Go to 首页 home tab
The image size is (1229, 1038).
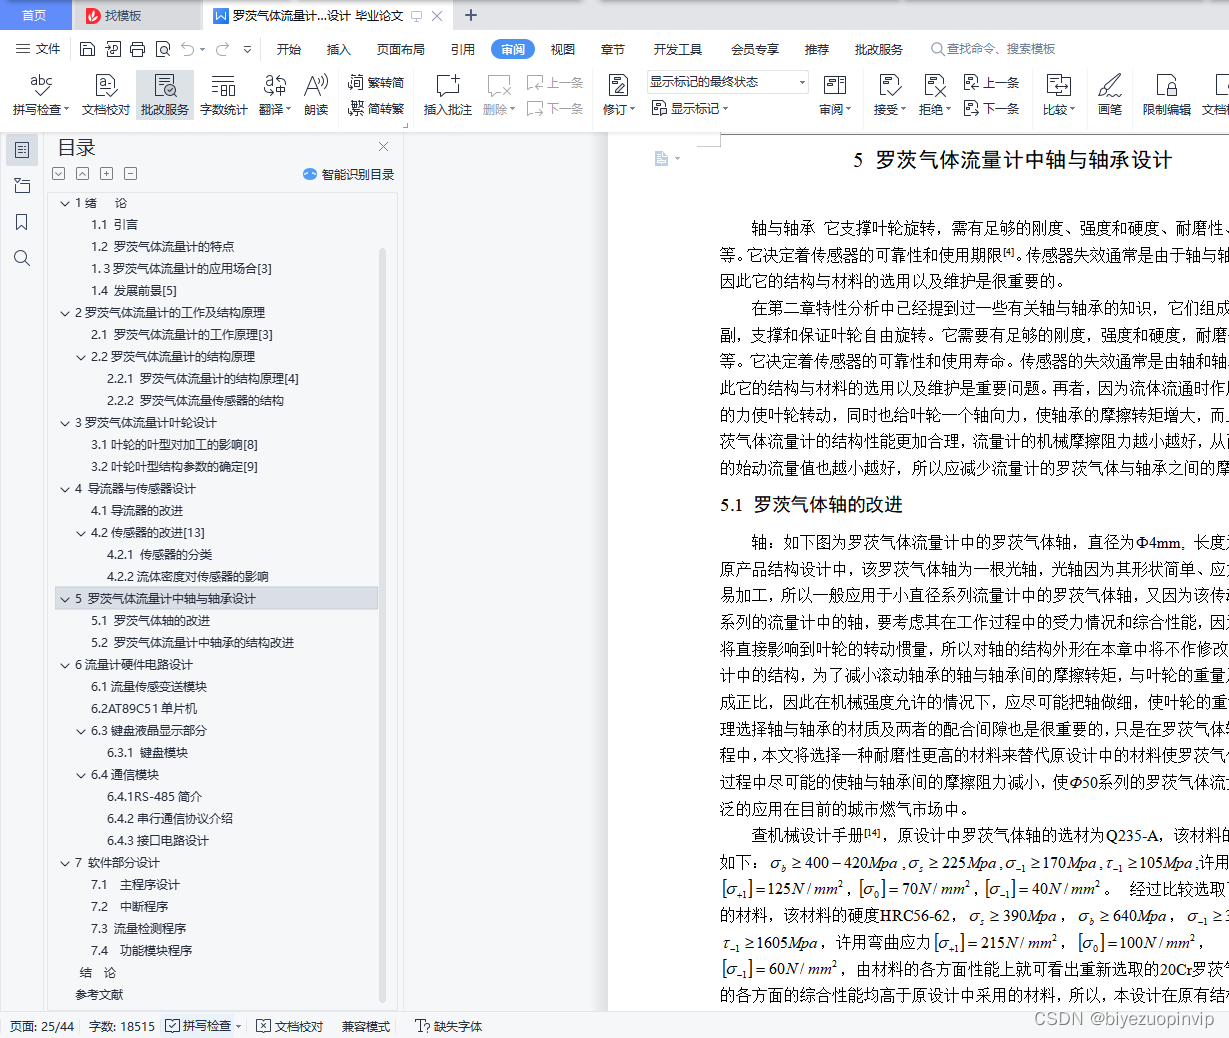click(35, 15)
